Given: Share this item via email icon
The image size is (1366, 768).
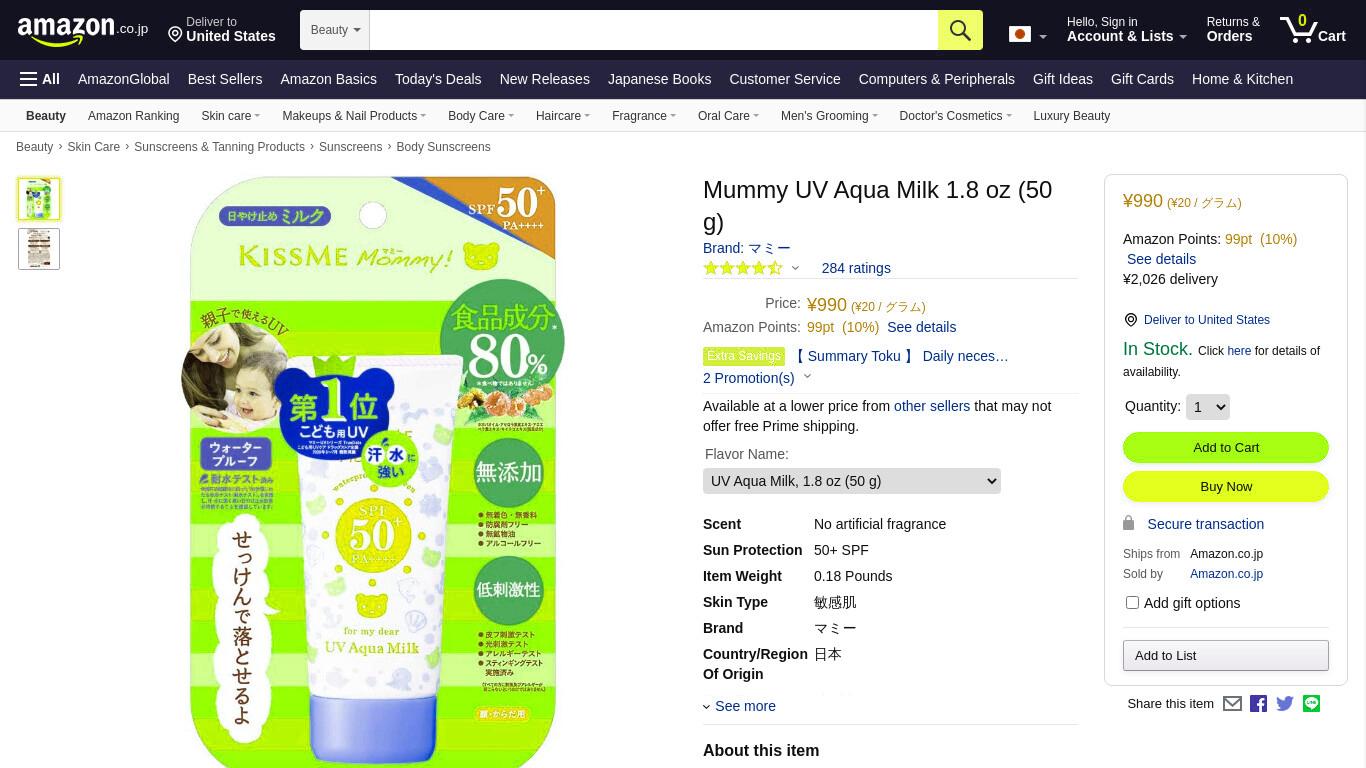Looking at the screenshot, I should (1232, 704).
